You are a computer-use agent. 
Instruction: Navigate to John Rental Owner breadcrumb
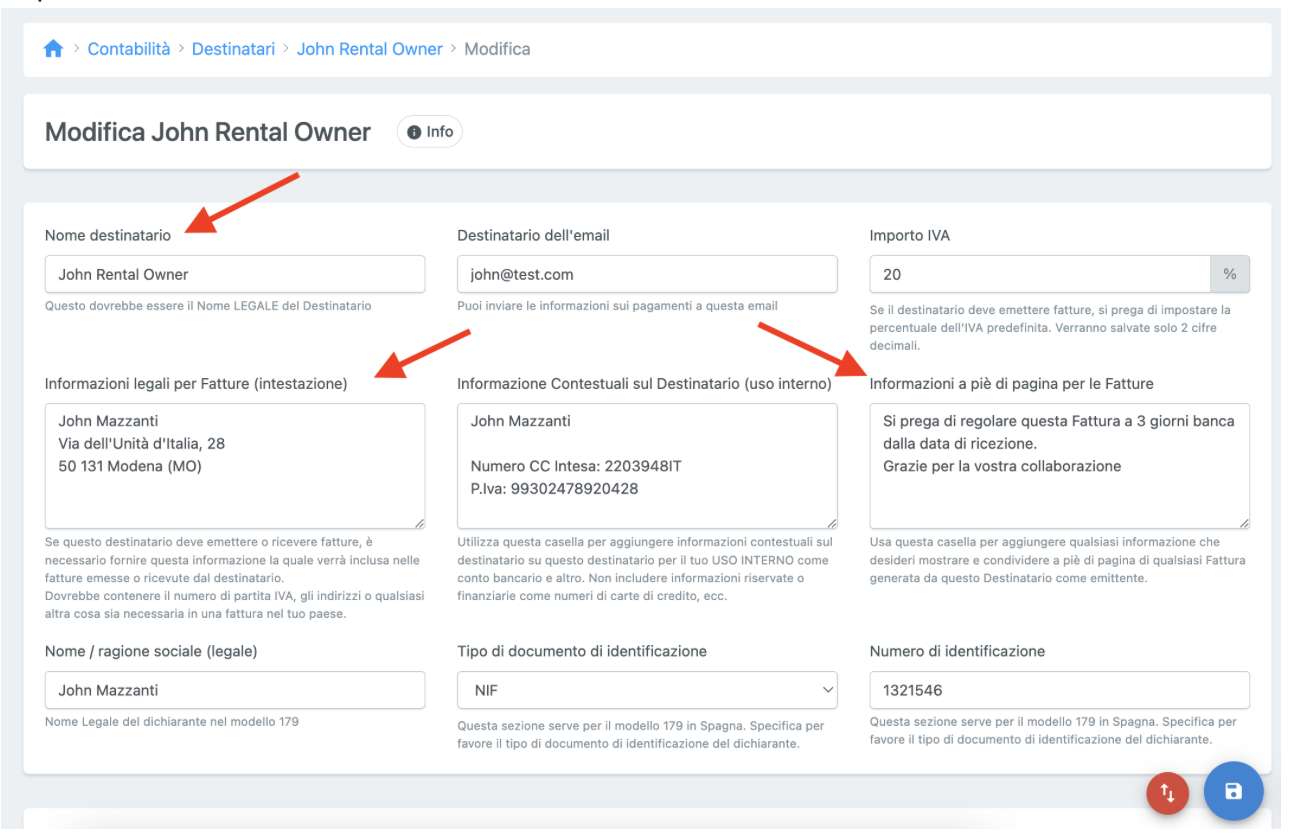click(369, 49)
